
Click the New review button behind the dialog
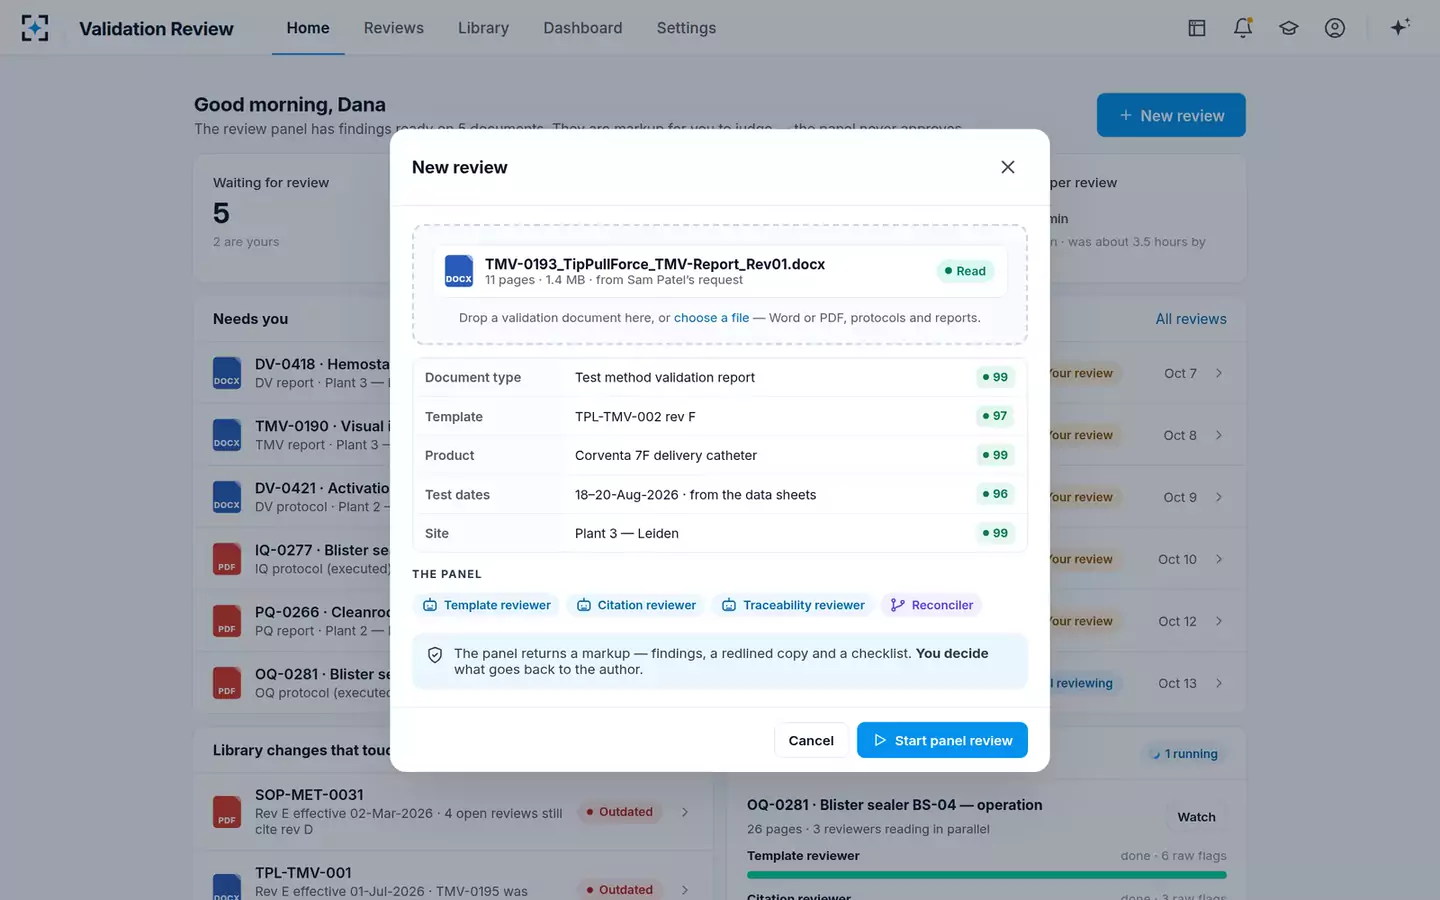pos(1171,115)
